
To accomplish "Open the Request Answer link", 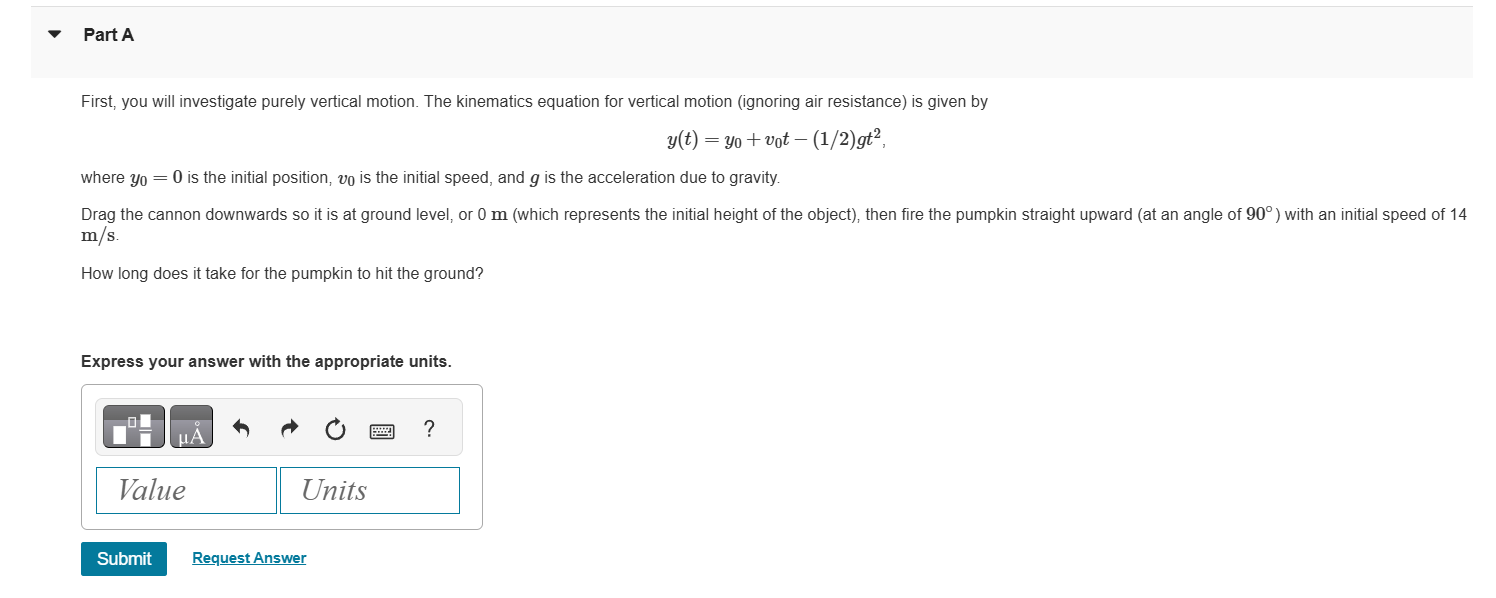I will (x=249, y=558).
